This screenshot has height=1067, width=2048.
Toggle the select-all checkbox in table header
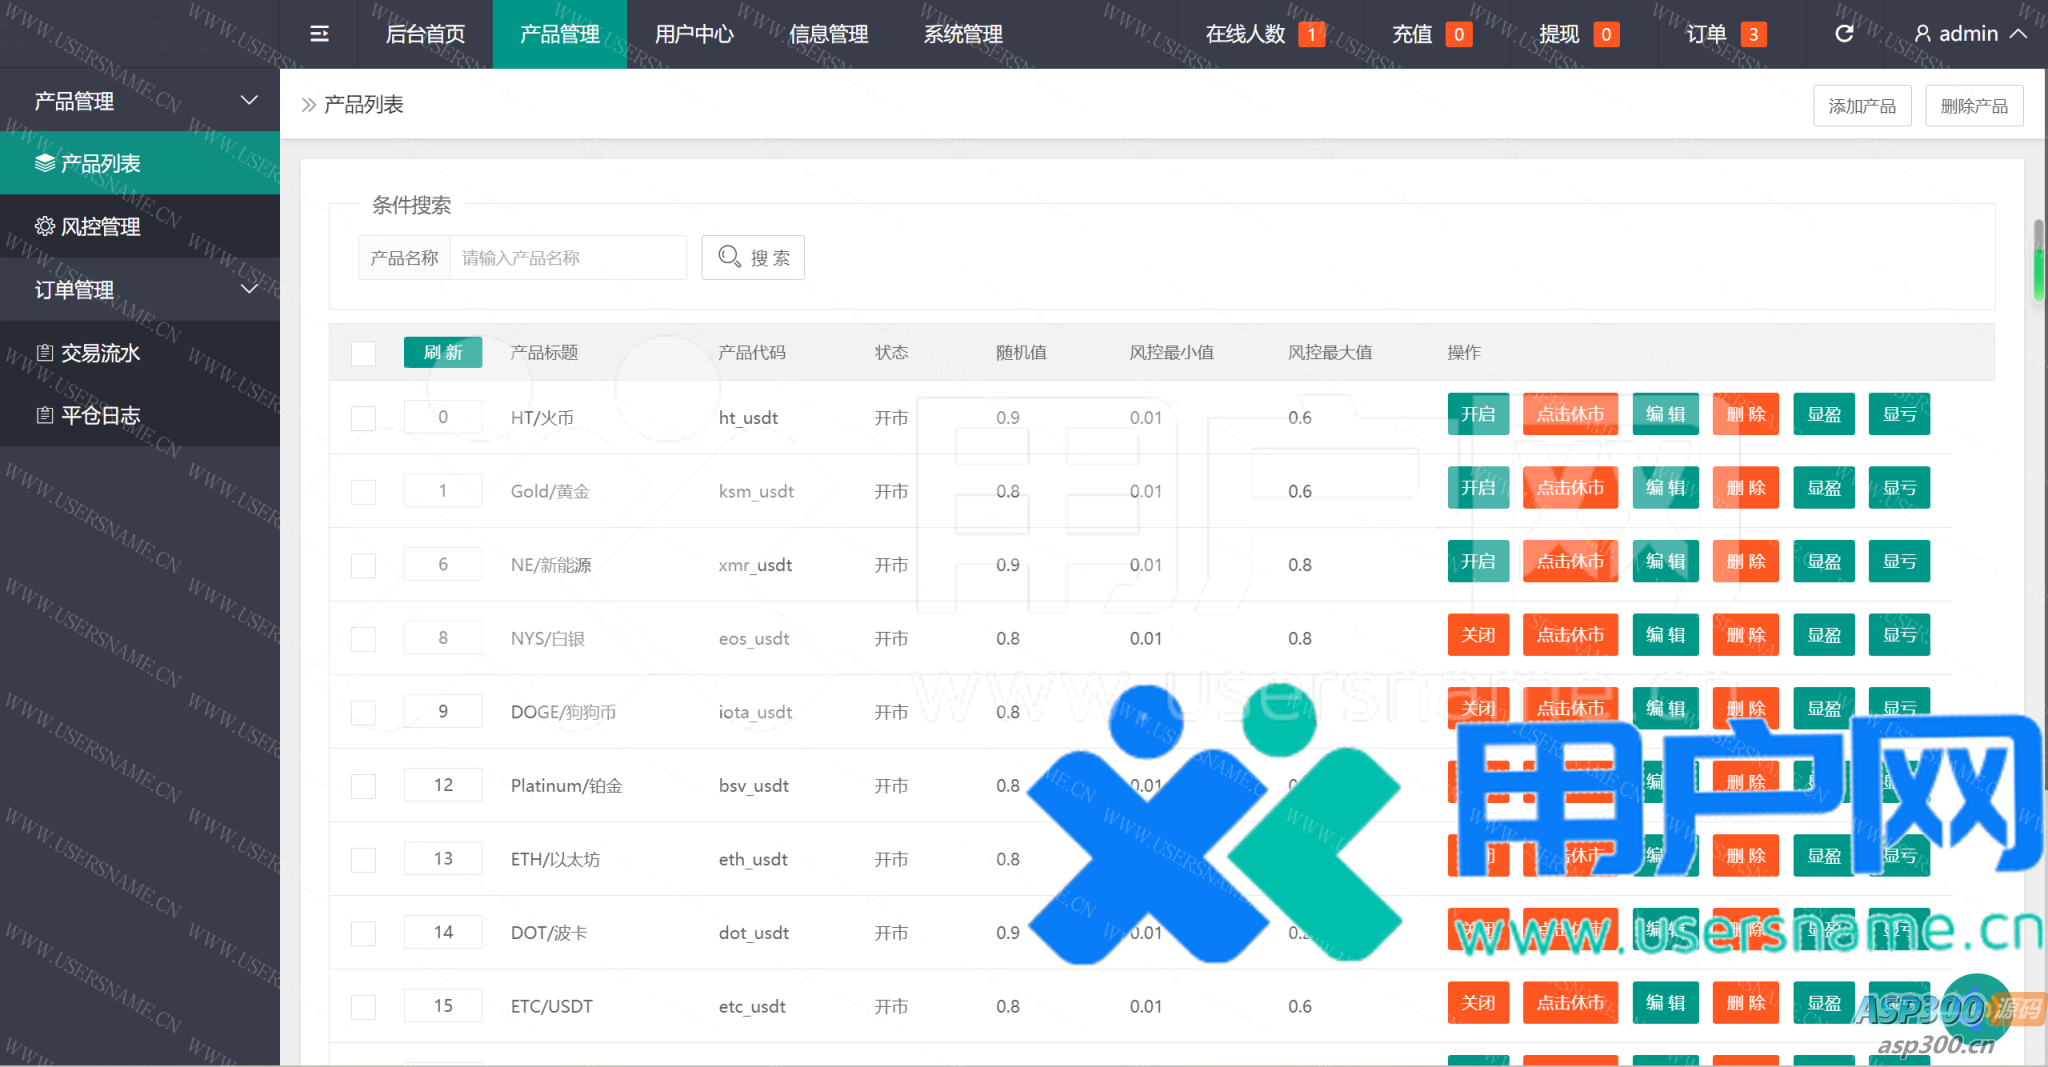(x=363, y=353)
